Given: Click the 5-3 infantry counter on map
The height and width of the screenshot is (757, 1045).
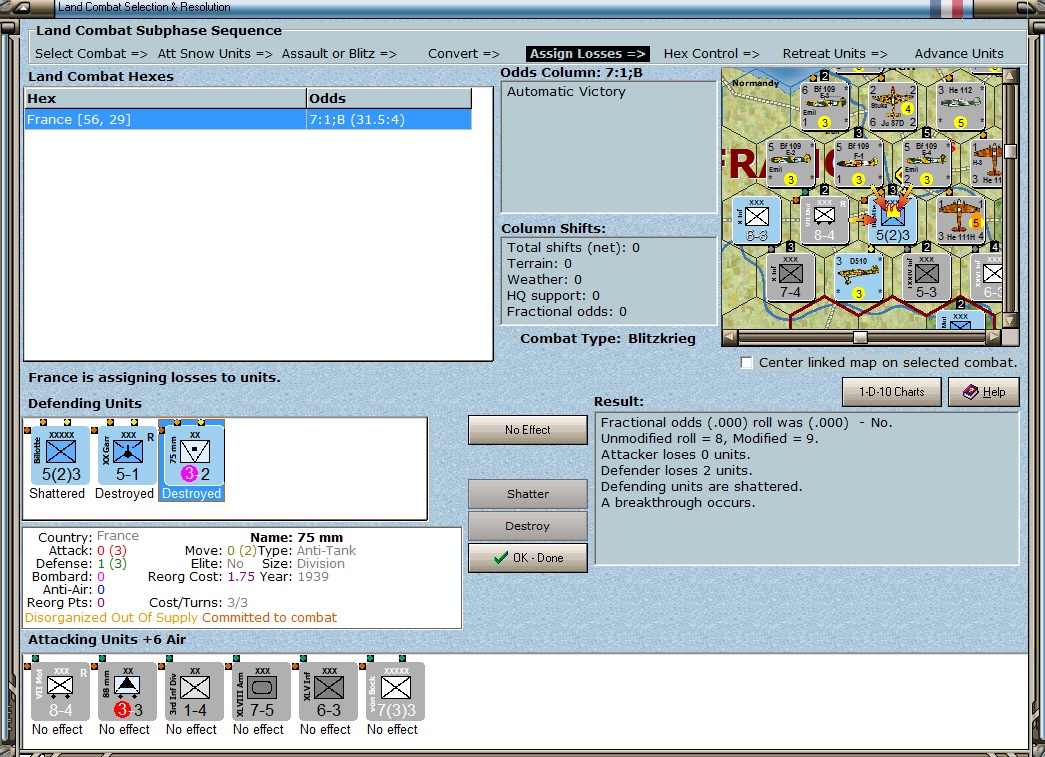Looking at the screenshot, I should [926, 277].
